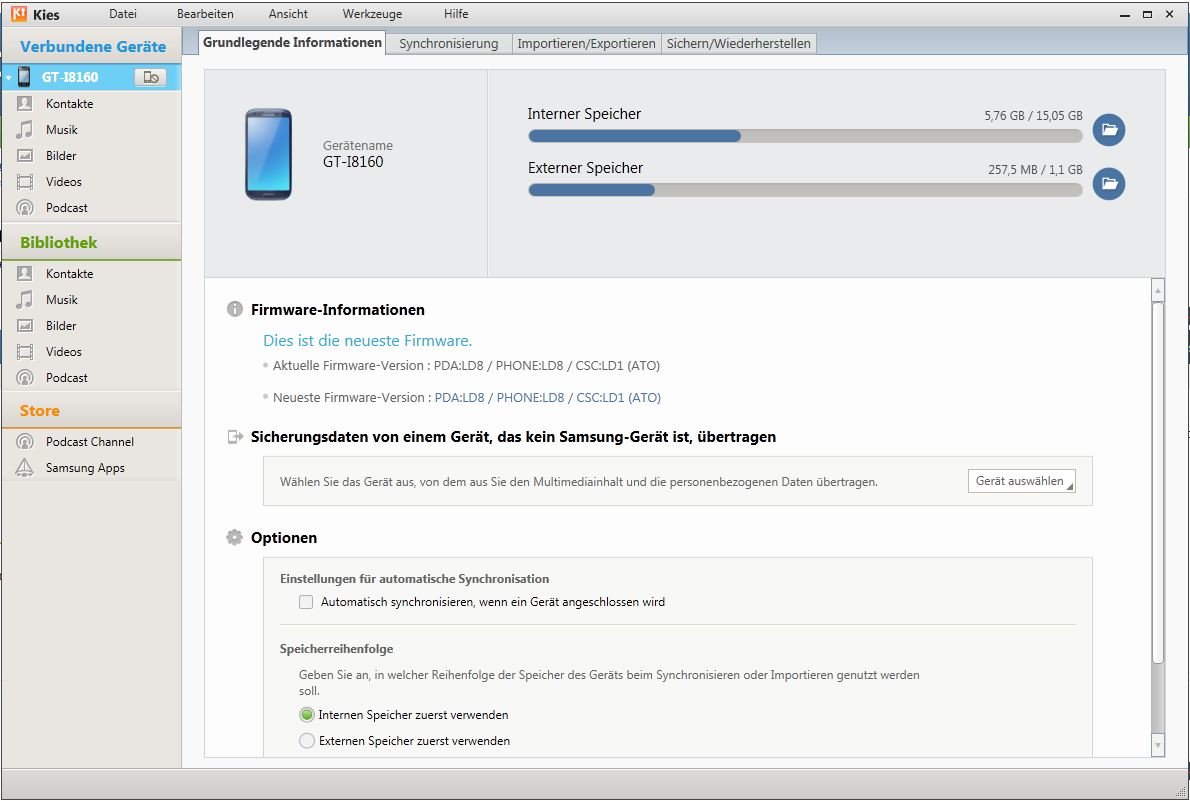Select Internen Speicher zuerst verwenden
The width and height of the screenshot is (1190, 801).
[307, 714]
